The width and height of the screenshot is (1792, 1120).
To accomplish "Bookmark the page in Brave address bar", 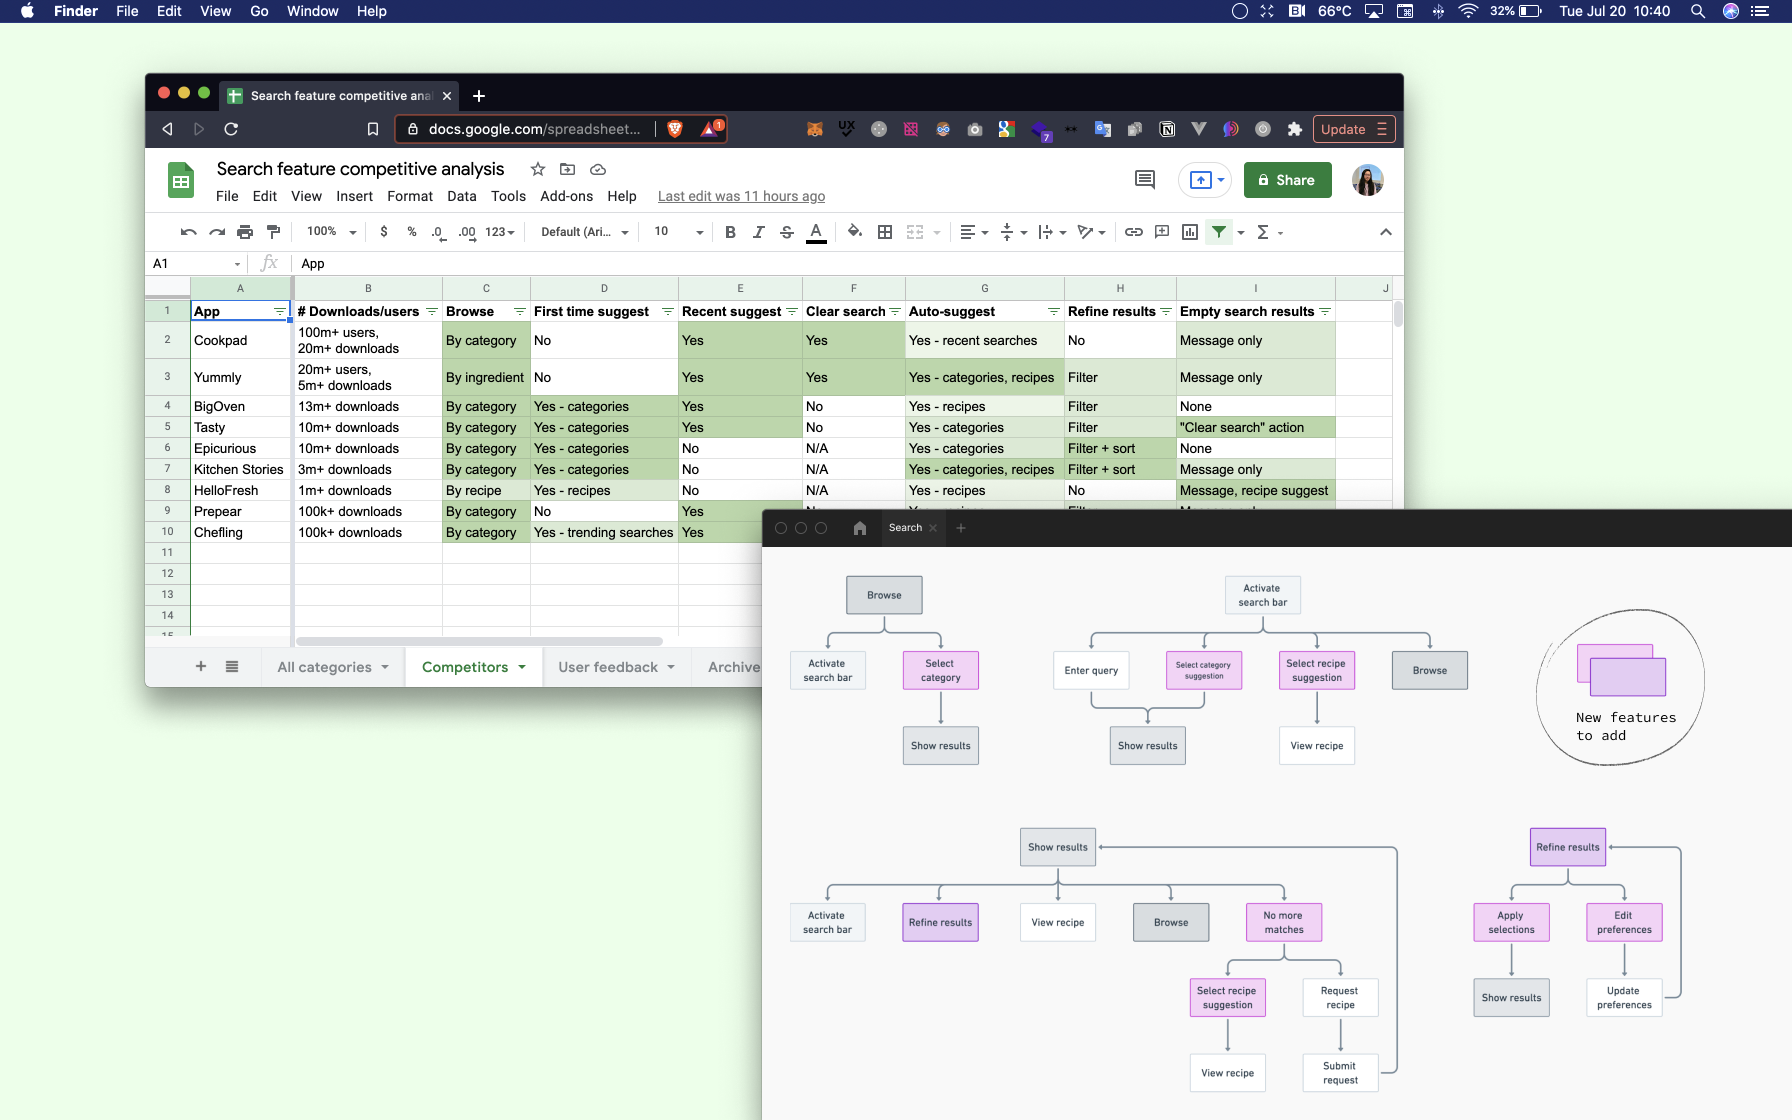I will [x=373, y=129].
